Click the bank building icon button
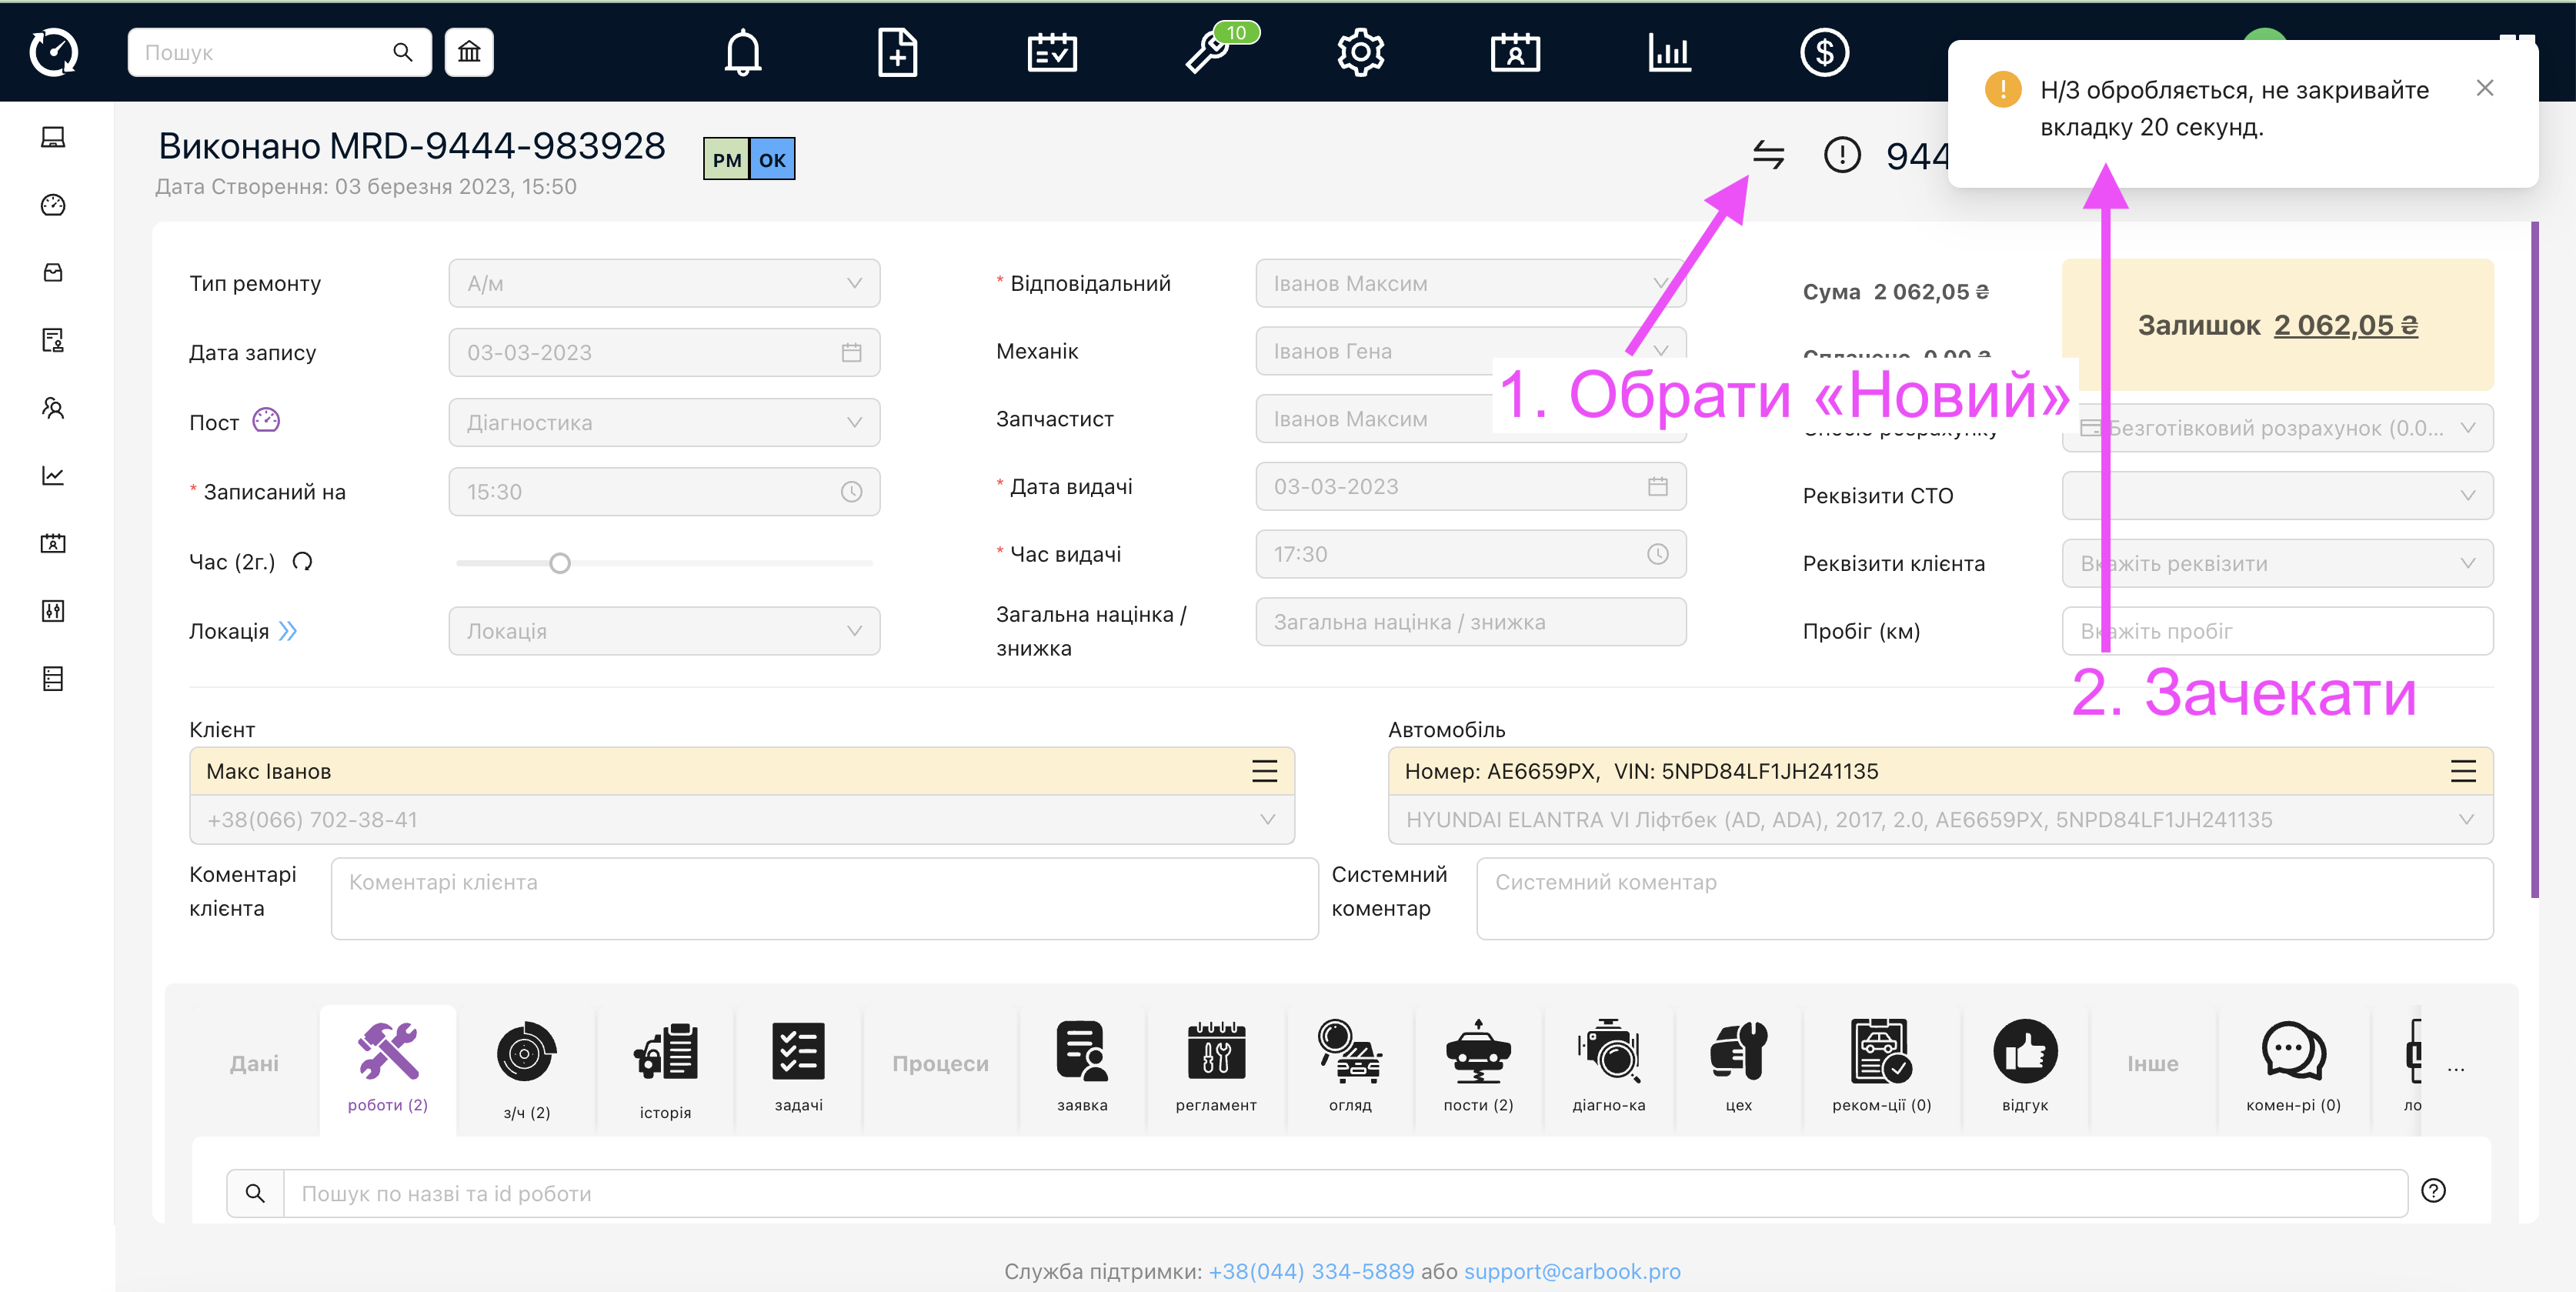The height and width of the screenshot is (1292, 2576). pos(469,52)
